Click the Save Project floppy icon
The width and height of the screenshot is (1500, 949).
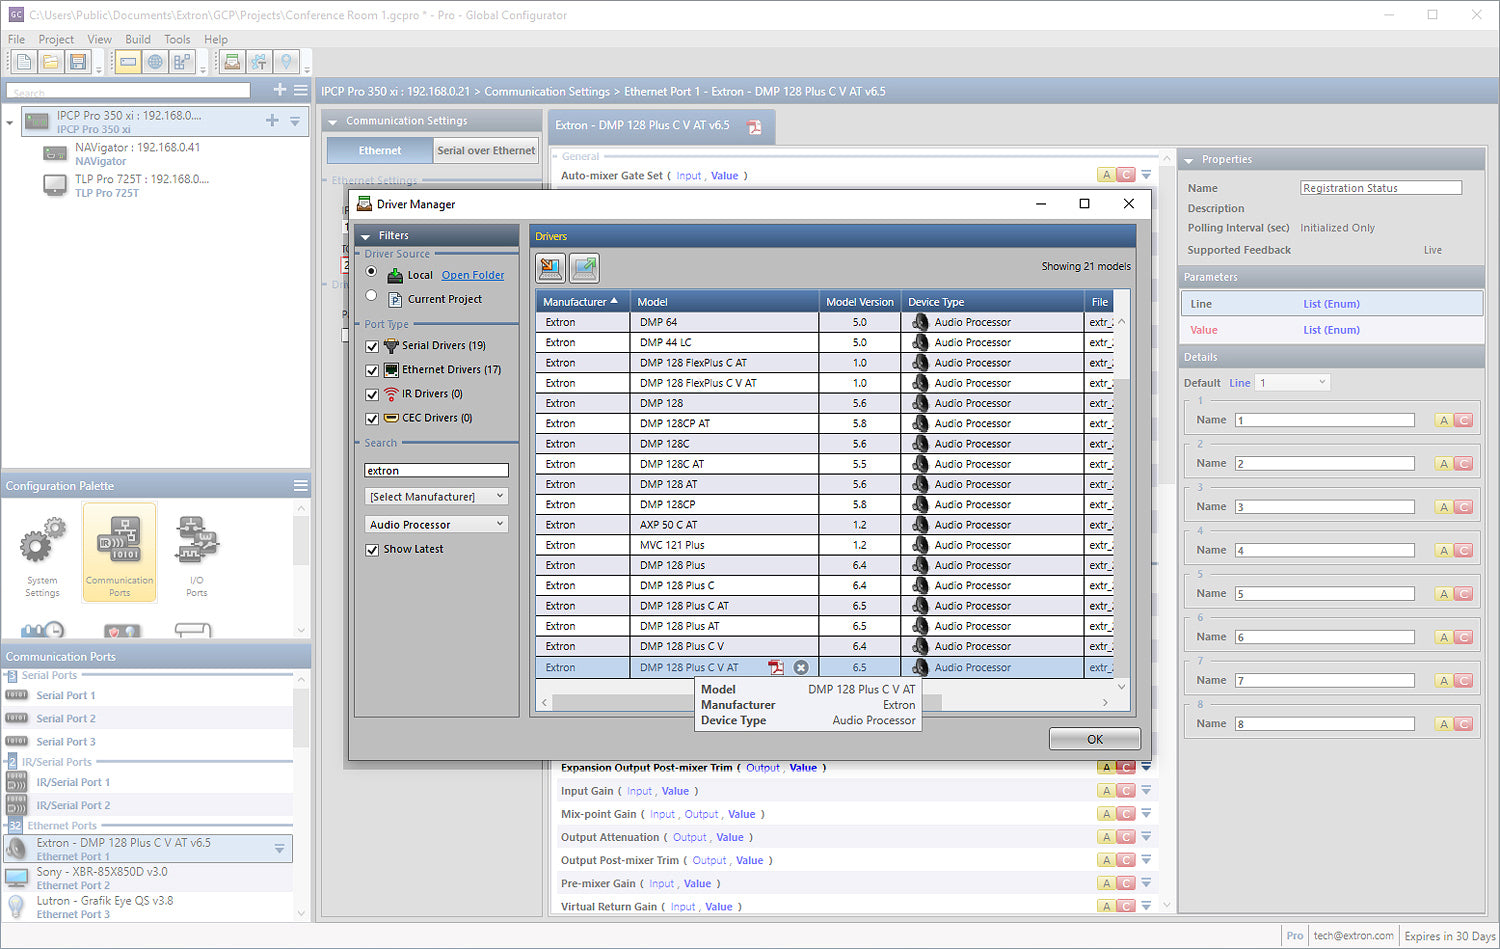coord(78,62)
